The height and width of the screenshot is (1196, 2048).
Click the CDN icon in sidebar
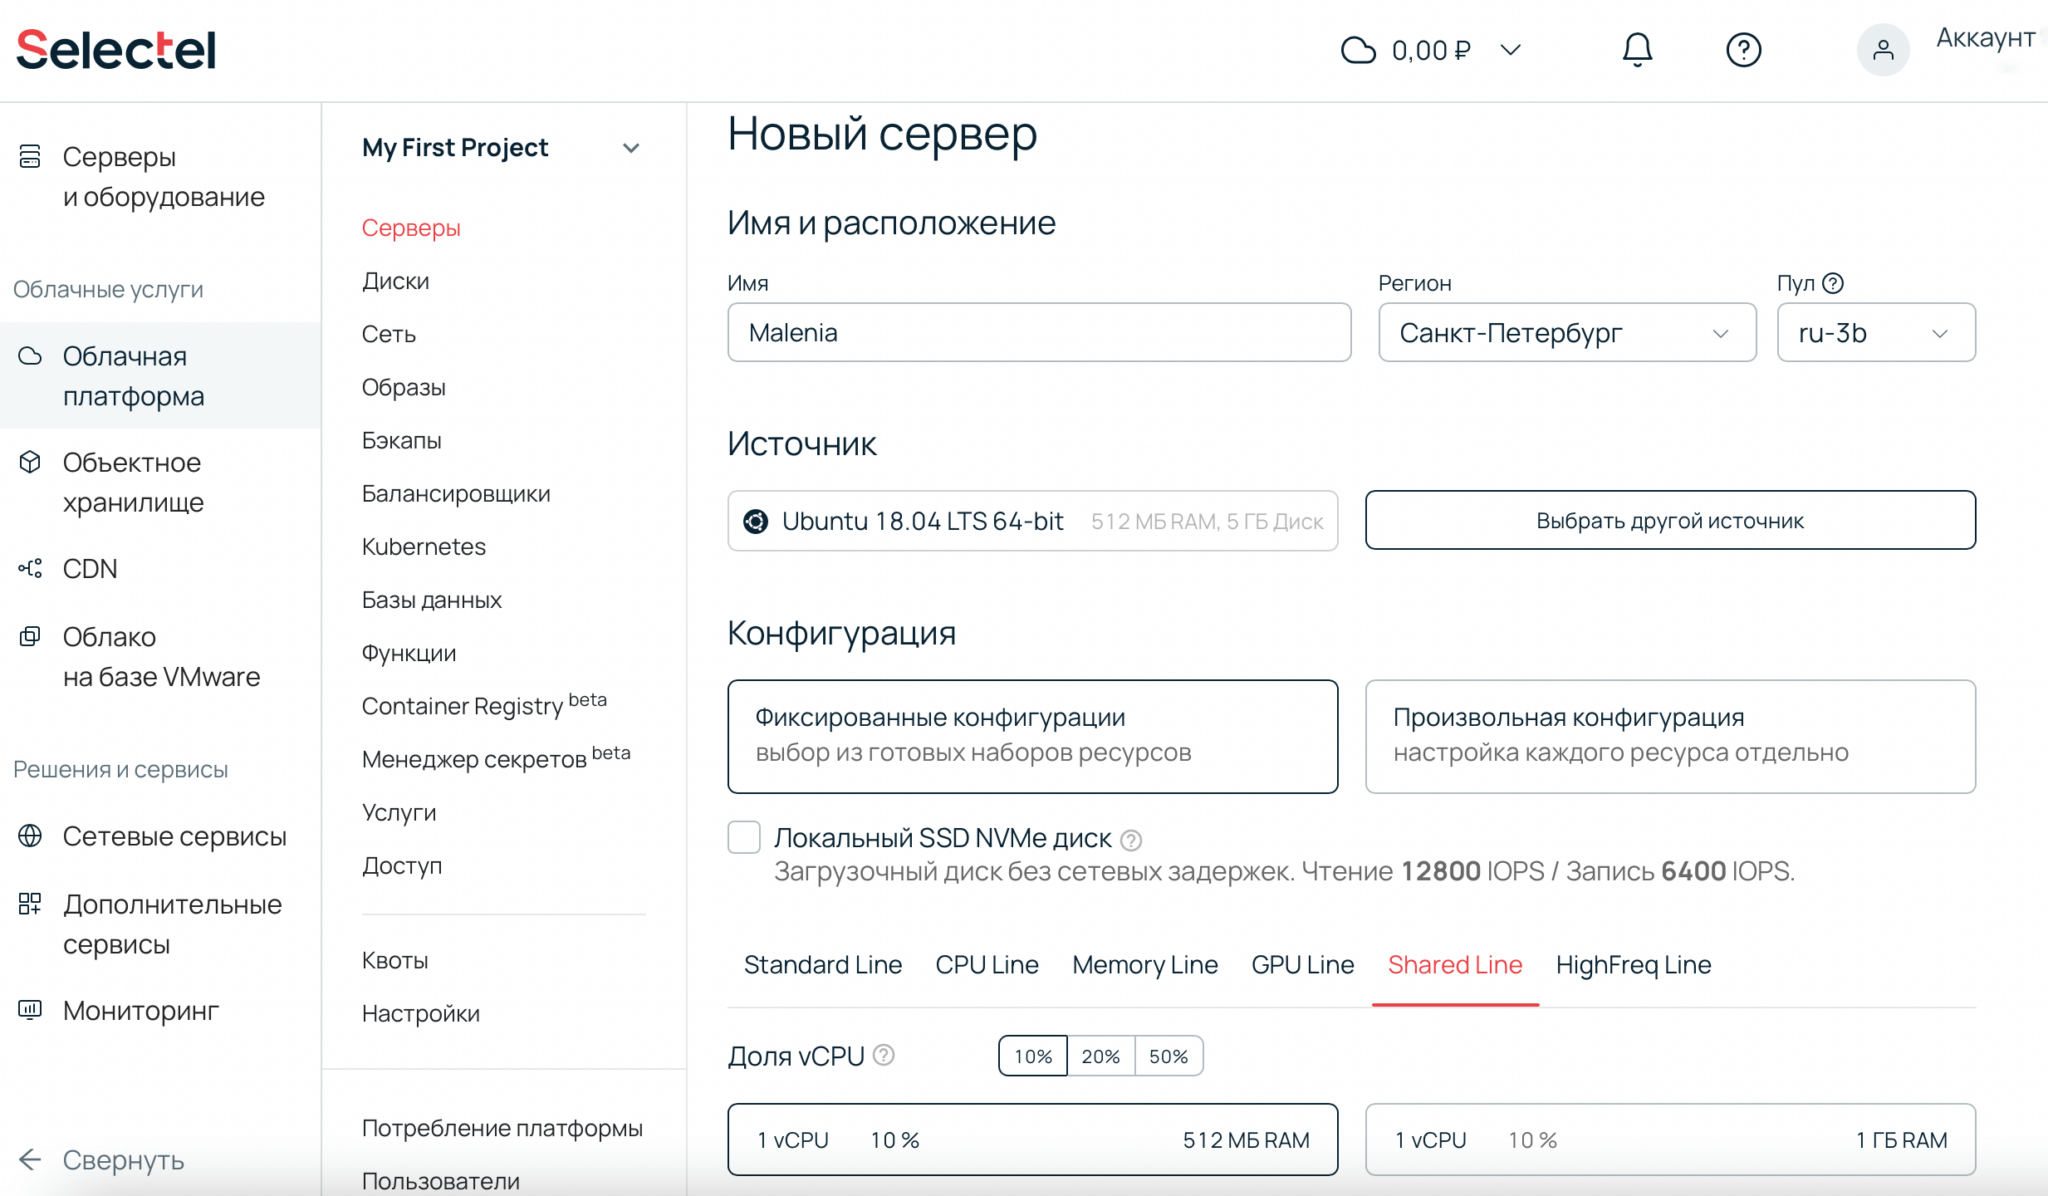(31, 570)
